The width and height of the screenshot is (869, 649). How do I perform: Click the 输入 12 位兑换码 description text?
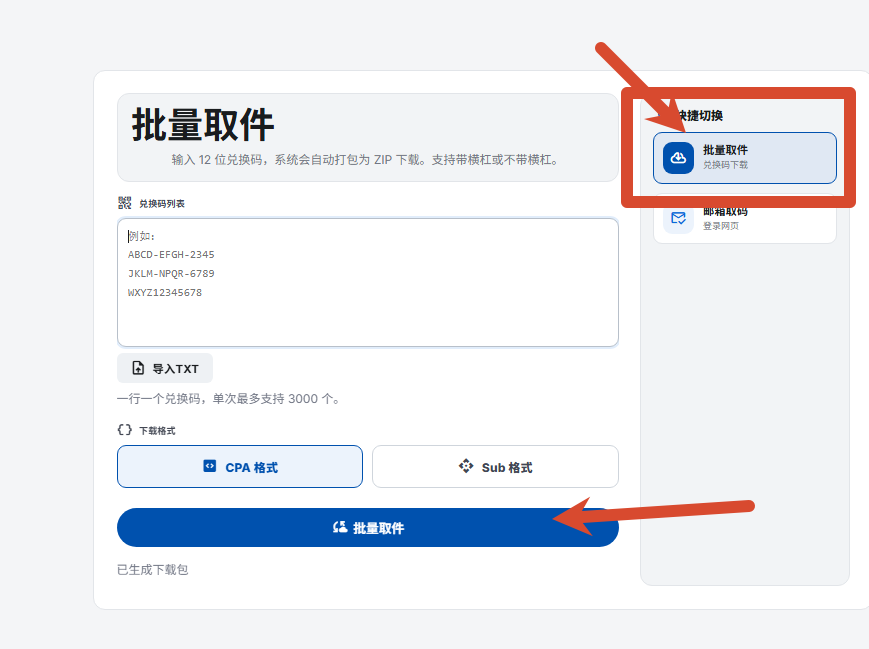click(364, 160)
